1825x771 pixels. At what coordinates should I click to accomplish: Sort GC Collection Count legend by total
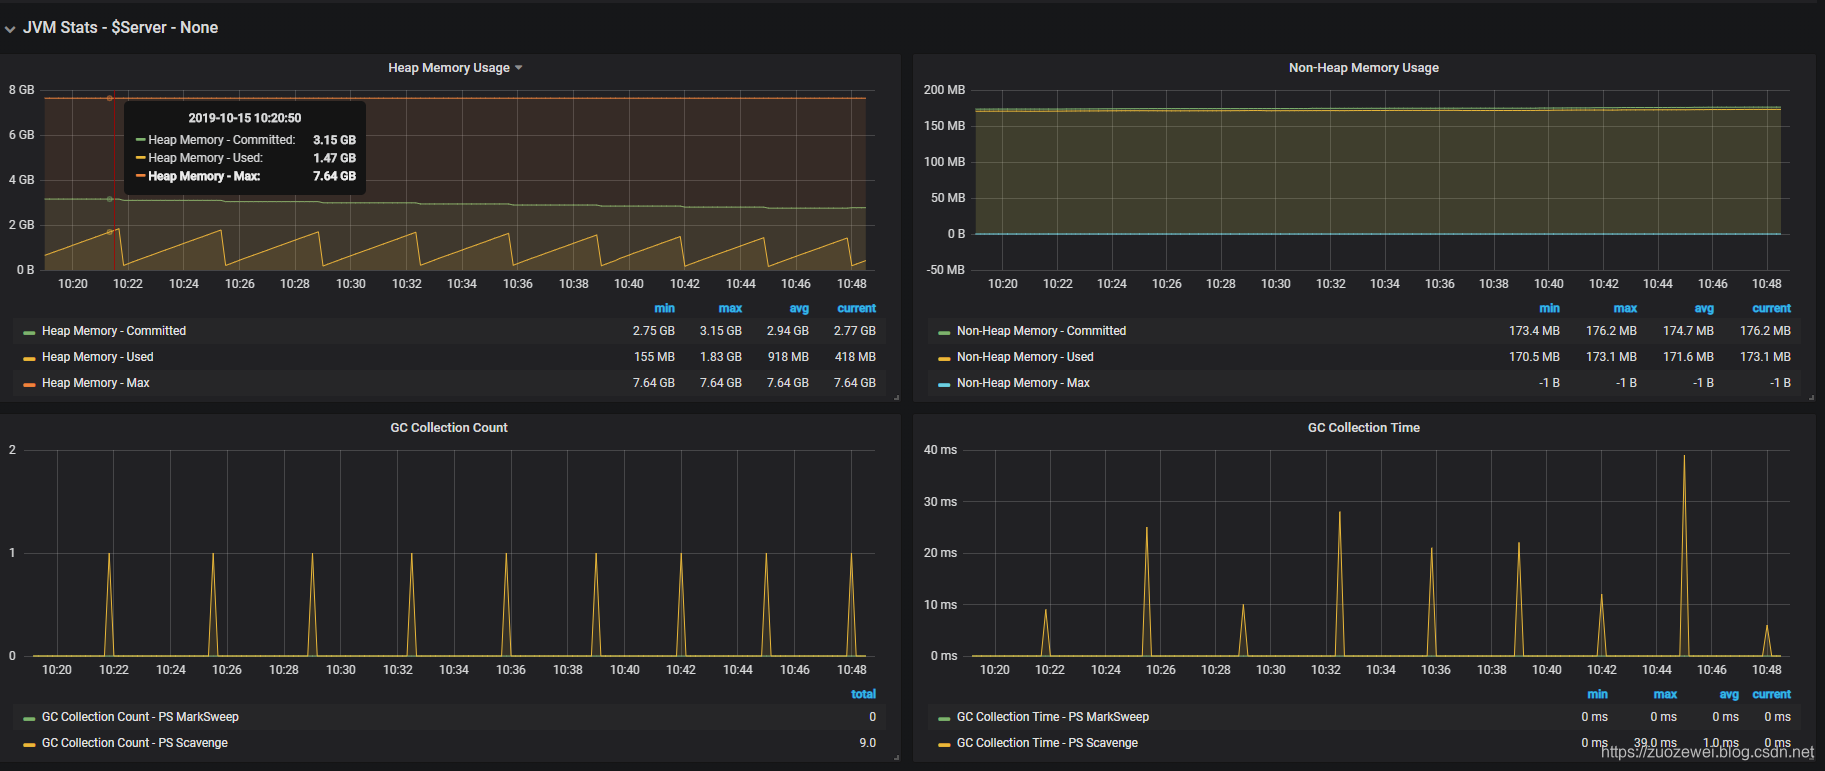click(x=863, y=694)
